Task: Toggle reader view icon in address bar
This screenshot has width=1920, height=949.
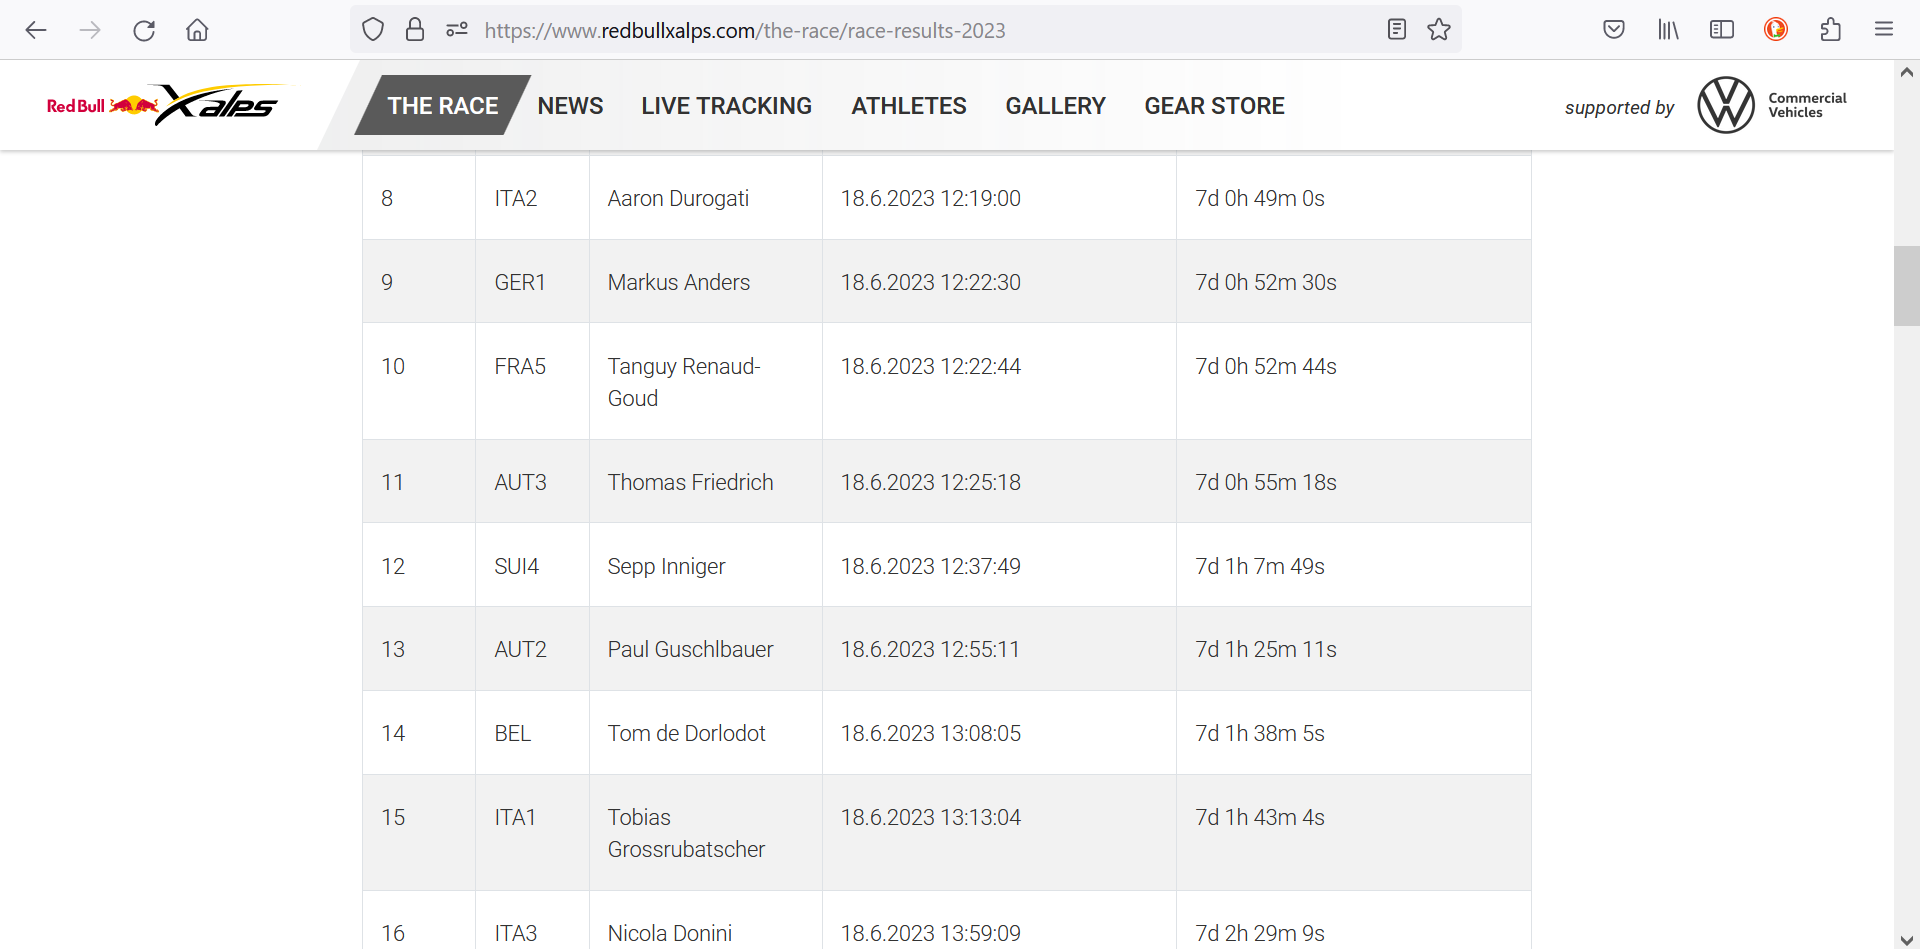Action: [1397, 30]
